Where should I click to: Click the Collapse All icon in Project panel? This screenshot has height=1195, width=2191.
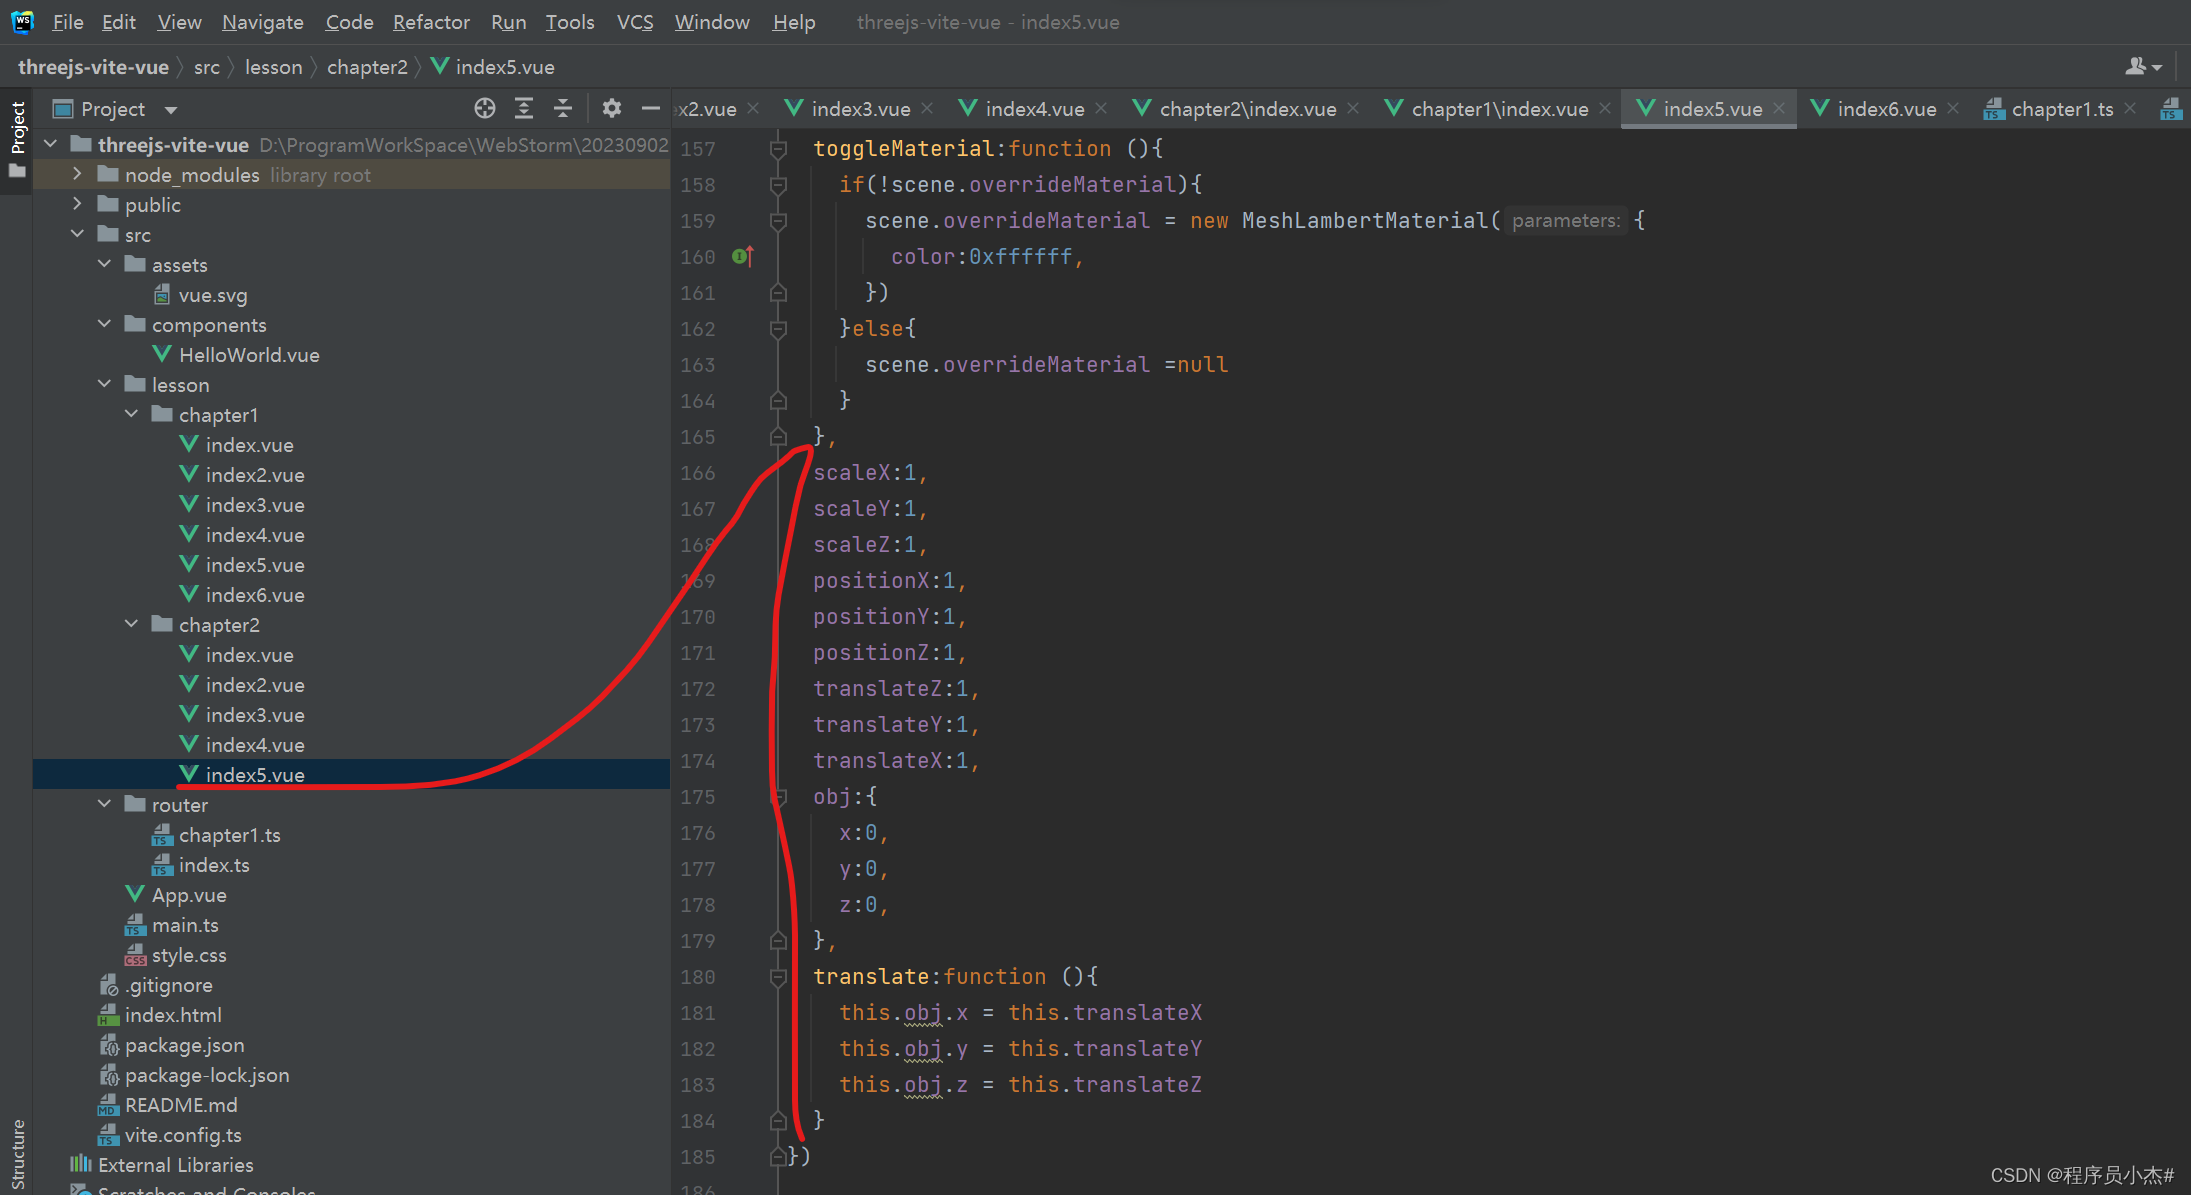[x=563, y=108]
